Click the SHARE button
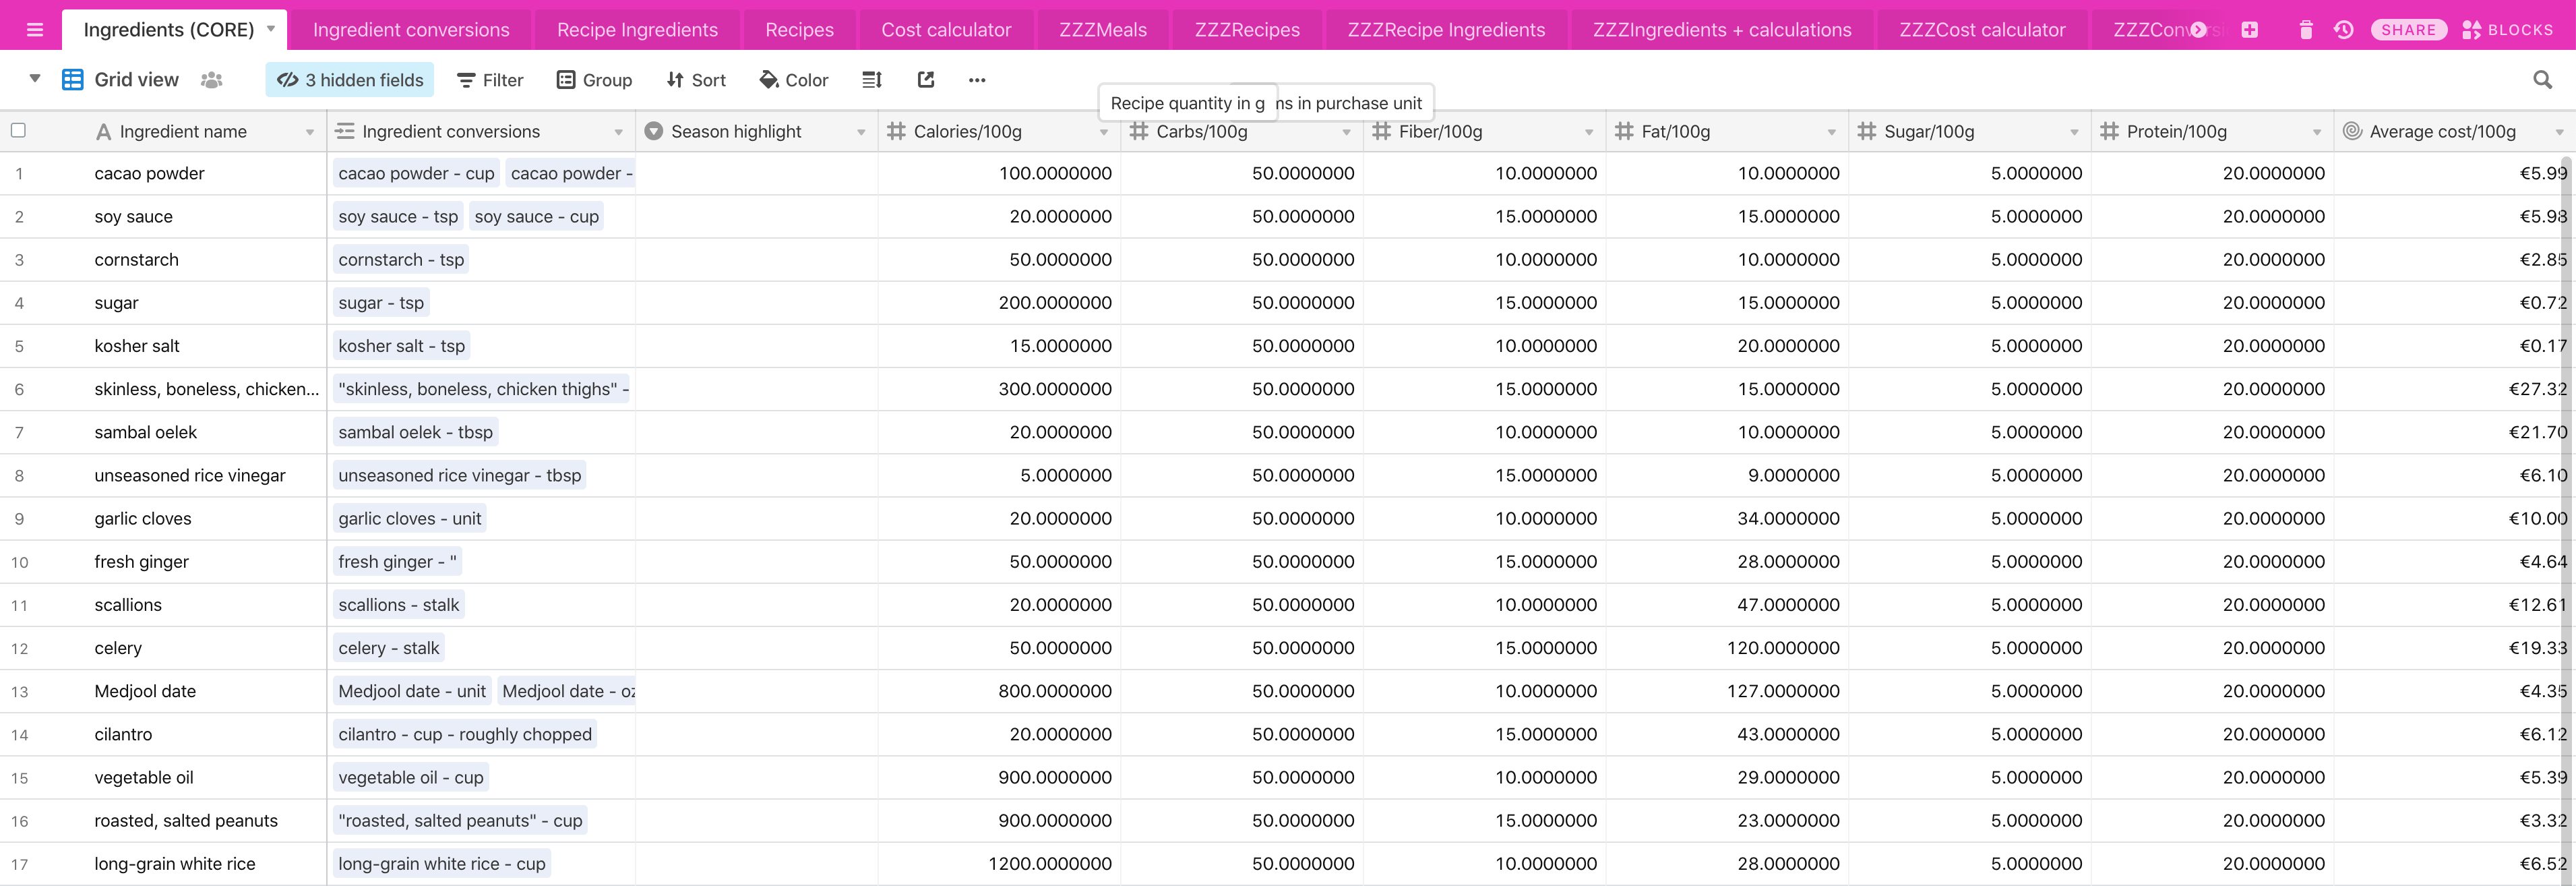 point(2408,30)
